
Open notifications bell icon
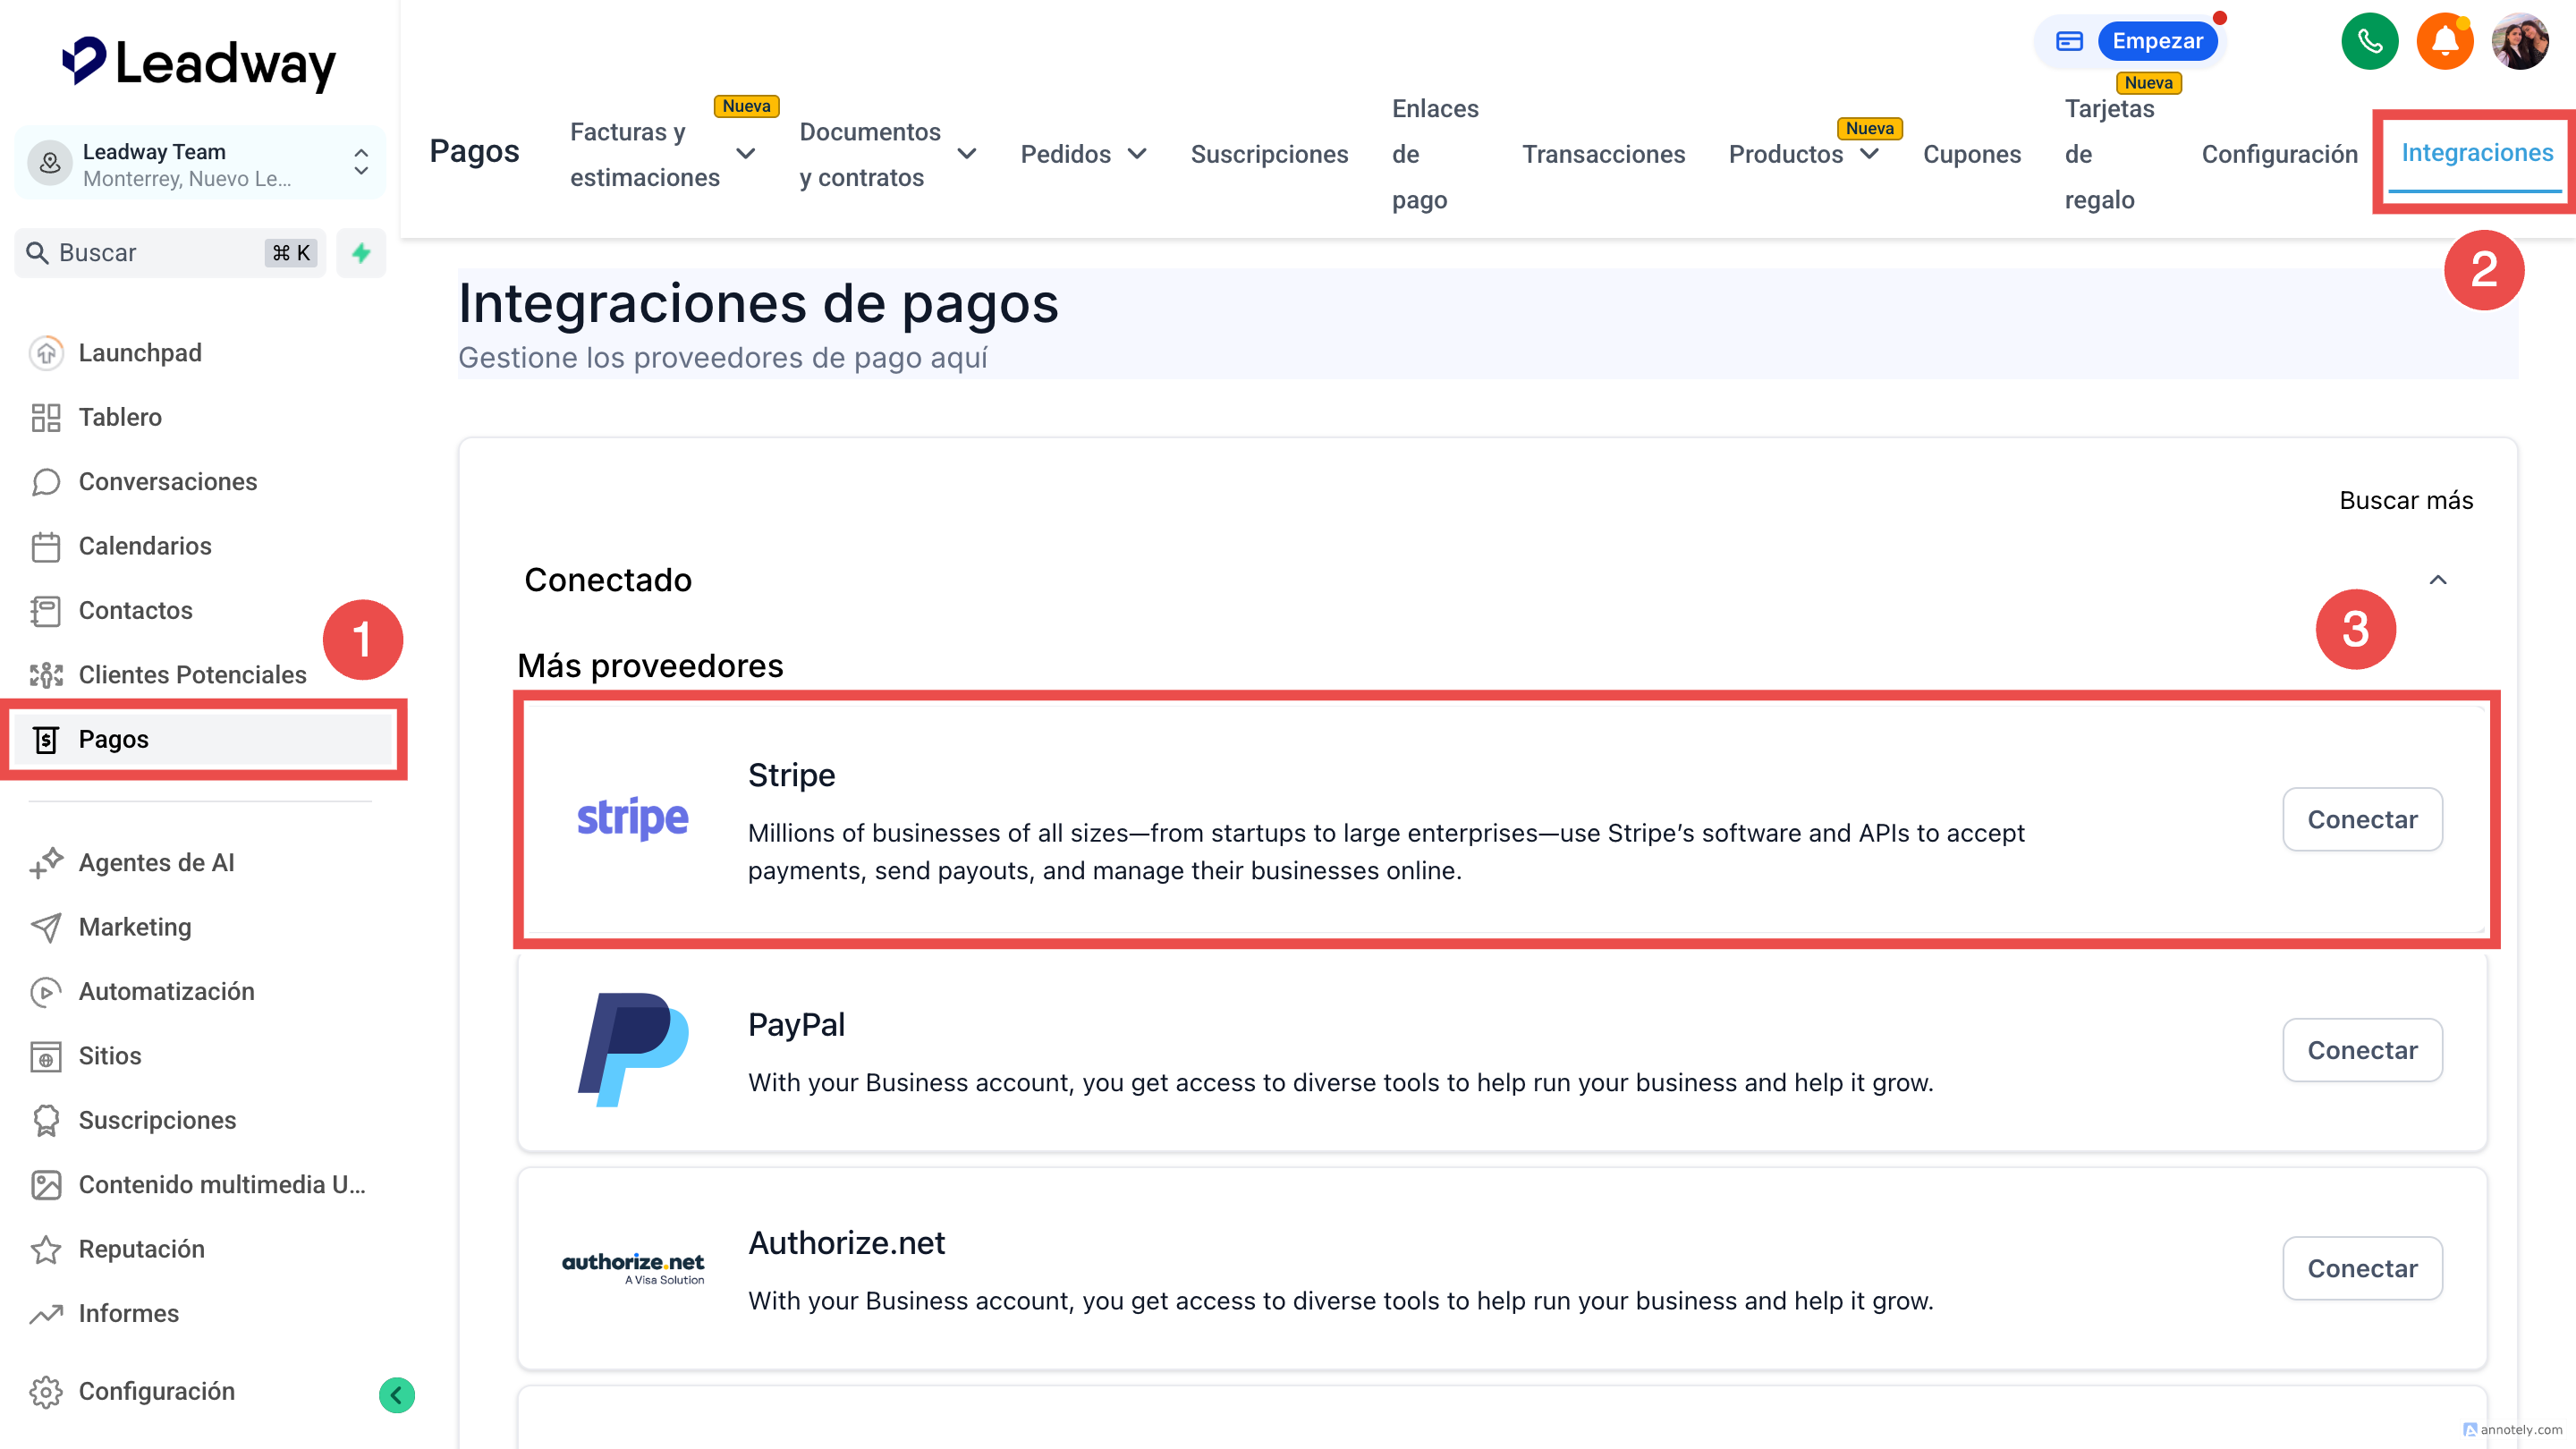point(2444,41)
